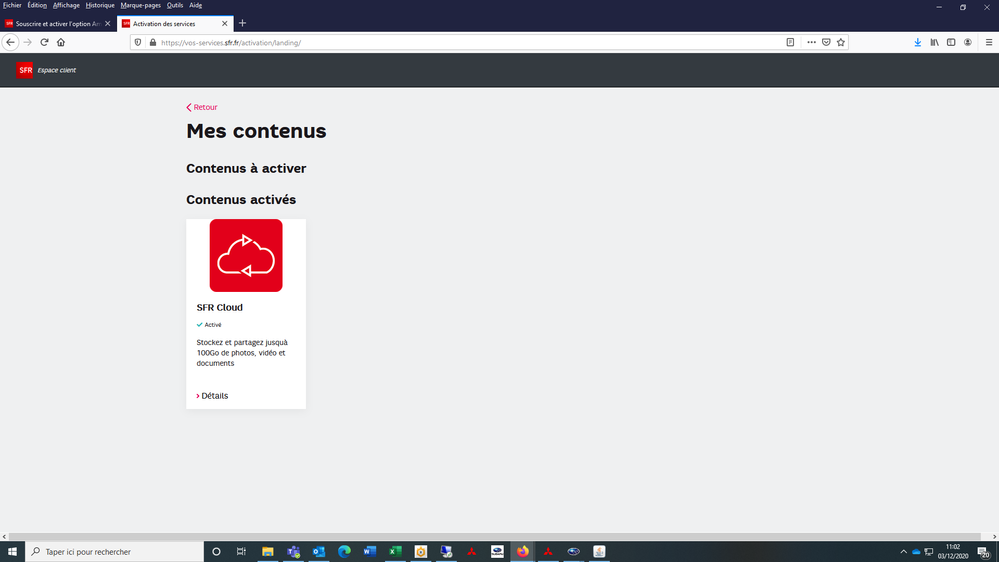Screen dimensions: 999x562
Task: Open the Java app on taskbar
Action: tap(599, 551)
